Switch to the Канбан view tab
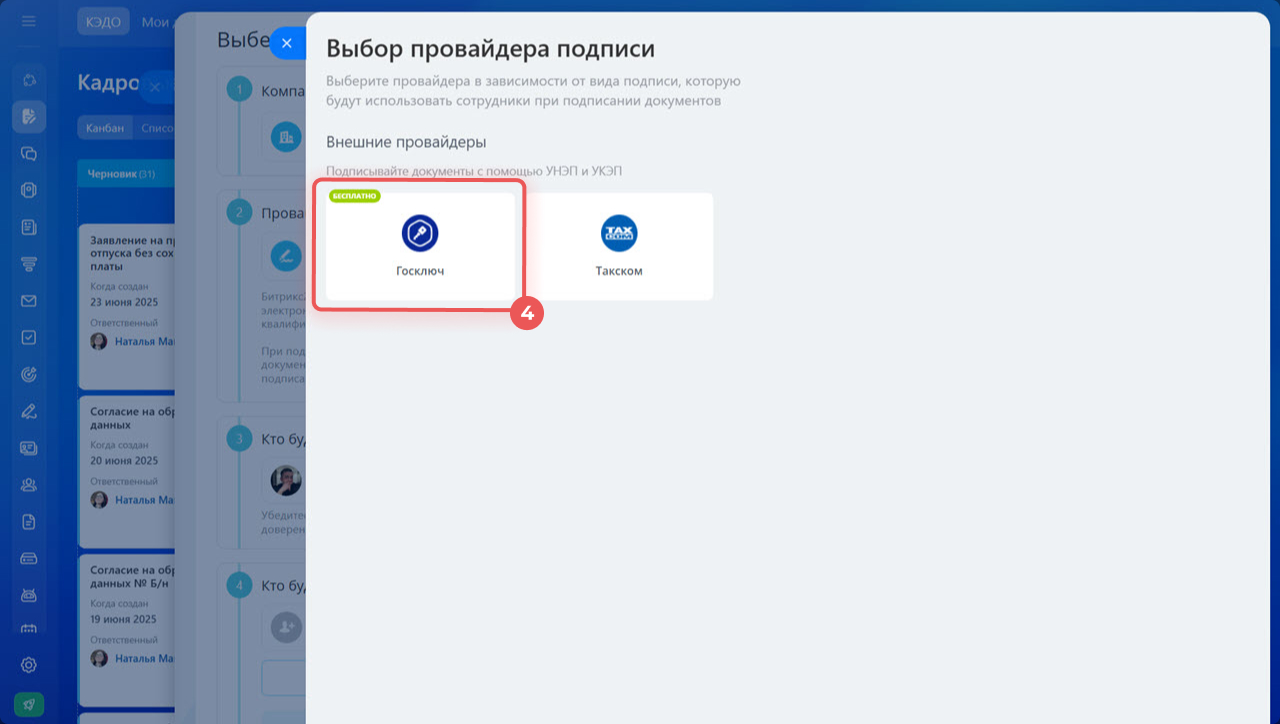The width and height of the screenshot is (1280, 724). tap(105, 128)
